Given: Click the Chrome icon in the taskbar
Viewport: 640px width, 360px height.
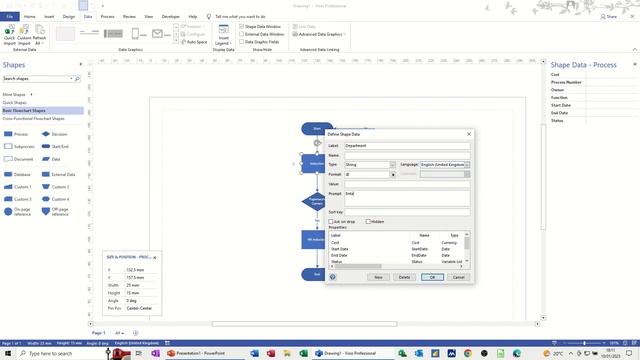Looking at the screenshot, I should pyautogui.click(x=468, y=353).
